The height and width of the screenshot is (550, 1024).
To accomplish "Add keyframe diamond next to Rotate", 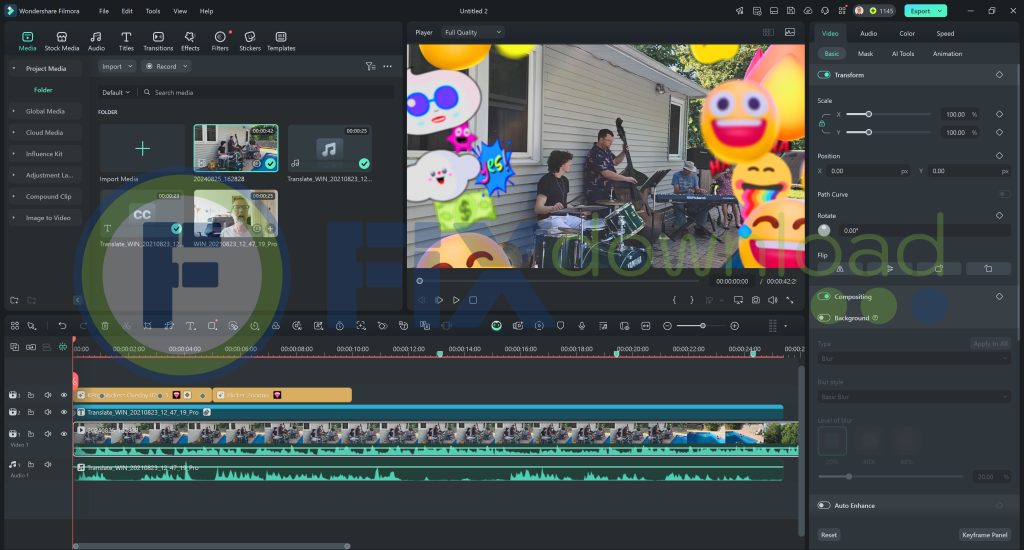I will coord(998,215).
